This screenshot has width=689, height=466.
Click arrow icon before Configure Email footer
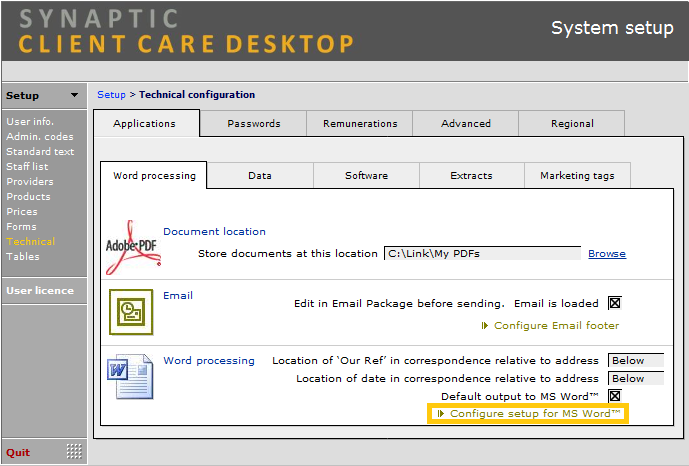(485, 325)
